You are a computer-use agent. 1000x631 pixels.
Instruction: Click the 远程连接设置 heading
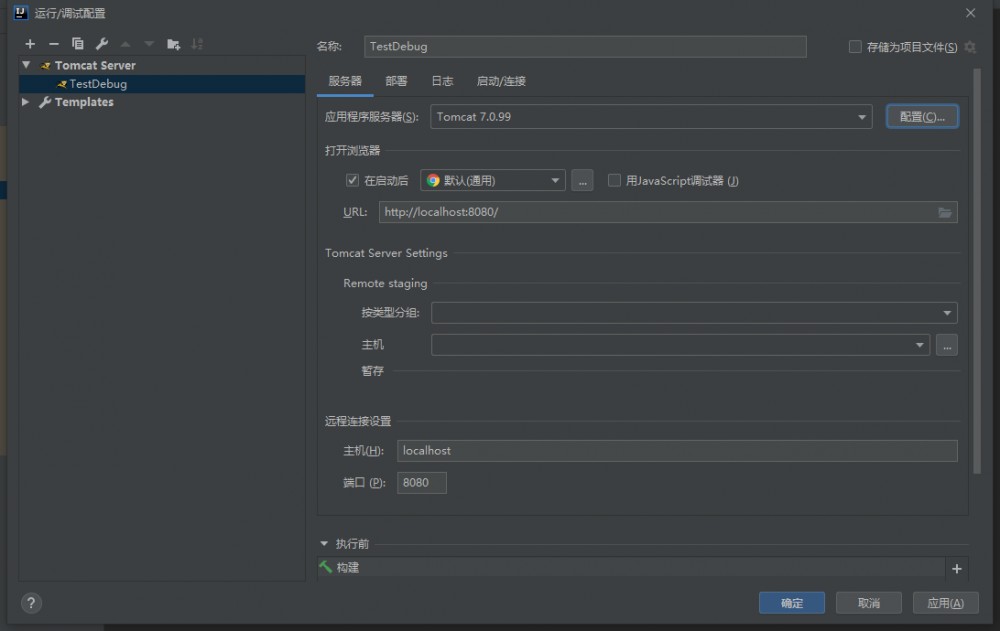(358, 421)
